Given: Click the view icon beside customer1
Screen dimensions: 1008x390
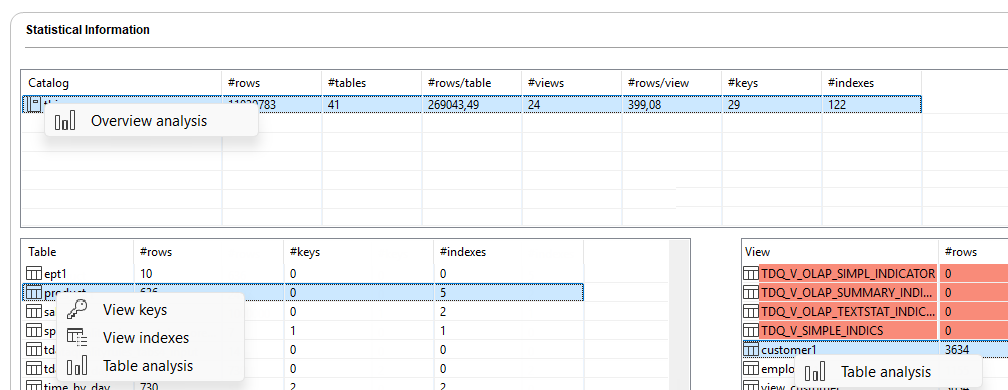Looking at the screenshot, I should coord(751,350).
